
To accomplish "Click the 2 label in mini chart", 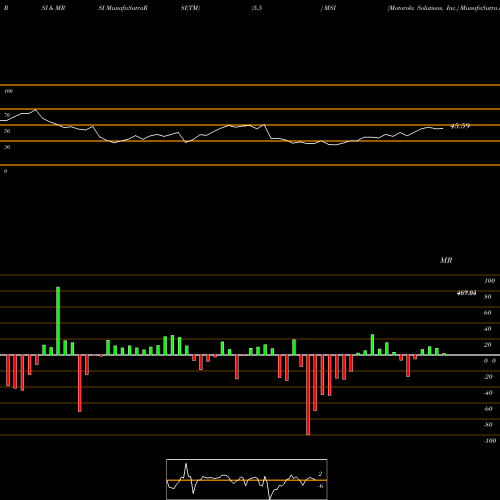I will 320,474.
